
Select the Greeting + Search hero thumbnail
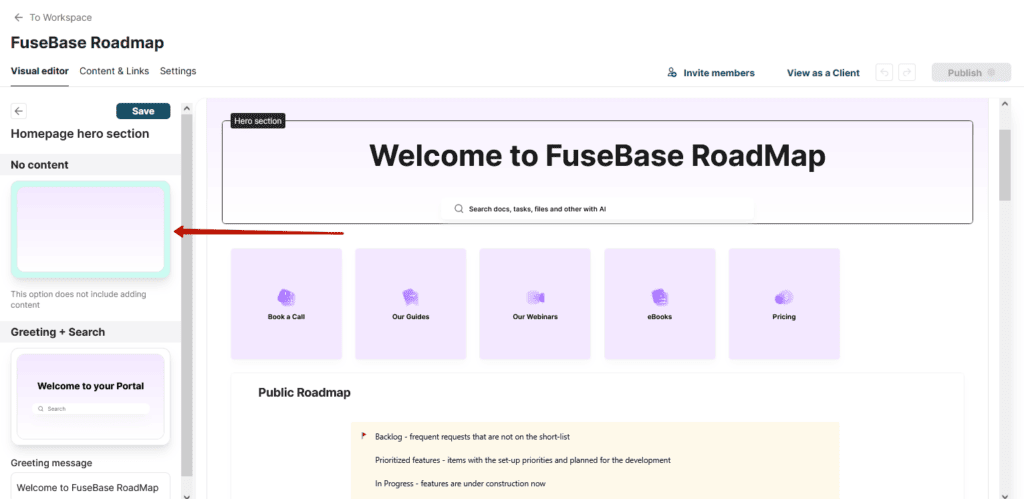tap(91, 396)
